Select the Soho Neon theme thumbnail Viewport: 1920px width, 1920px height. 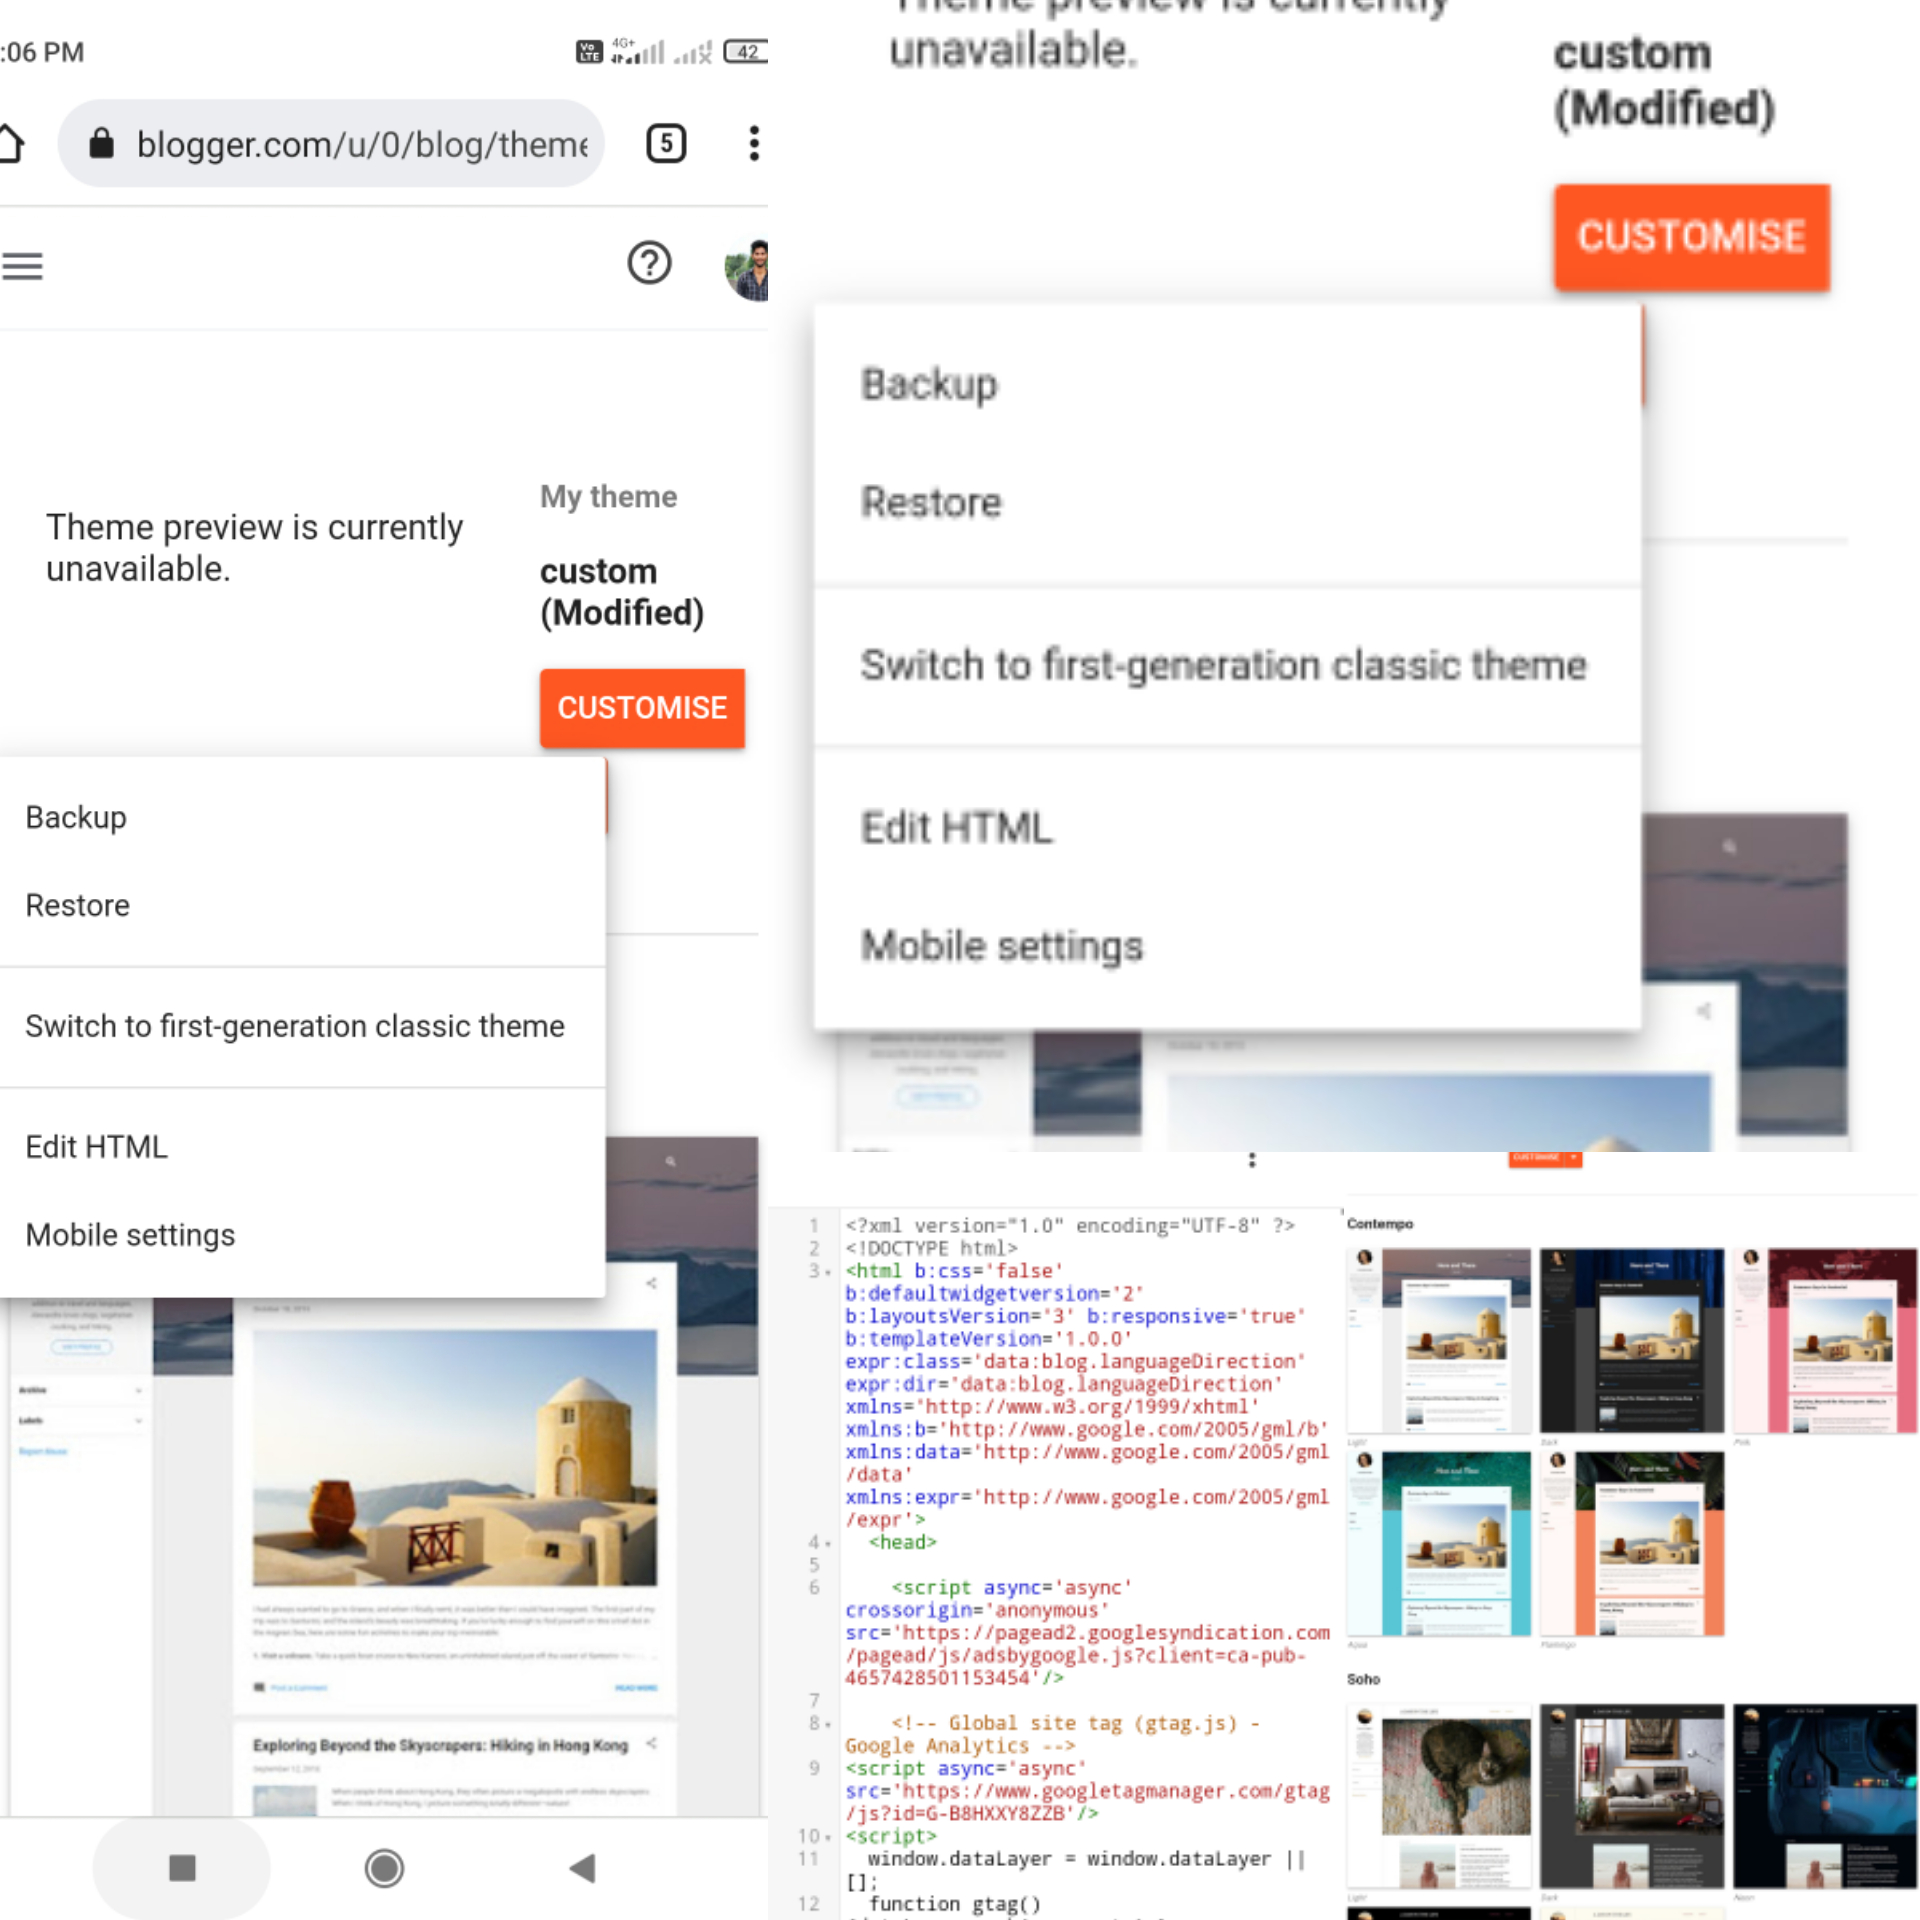[1825, 1796]
